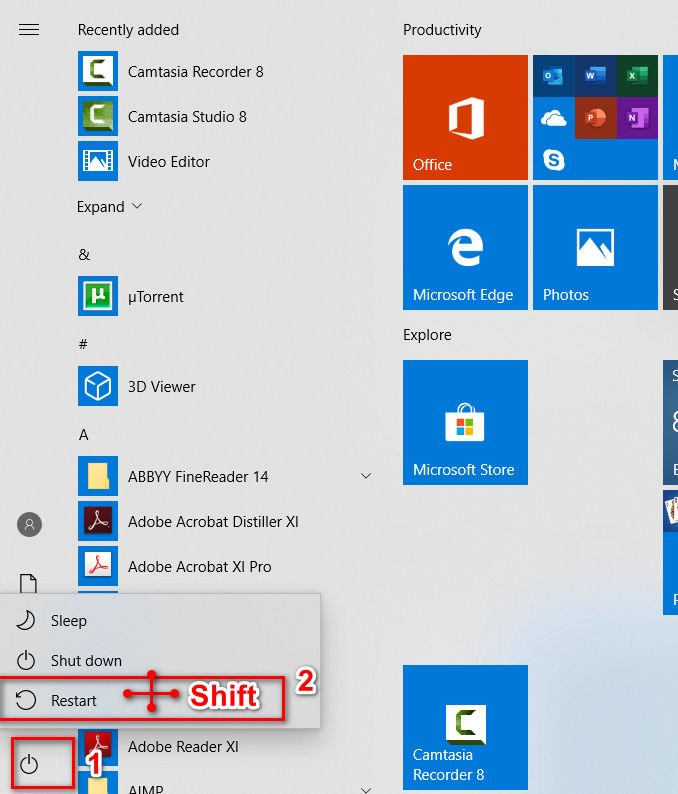
Task: Choose Shut down in power menu
Action: (x=160, y=660)
